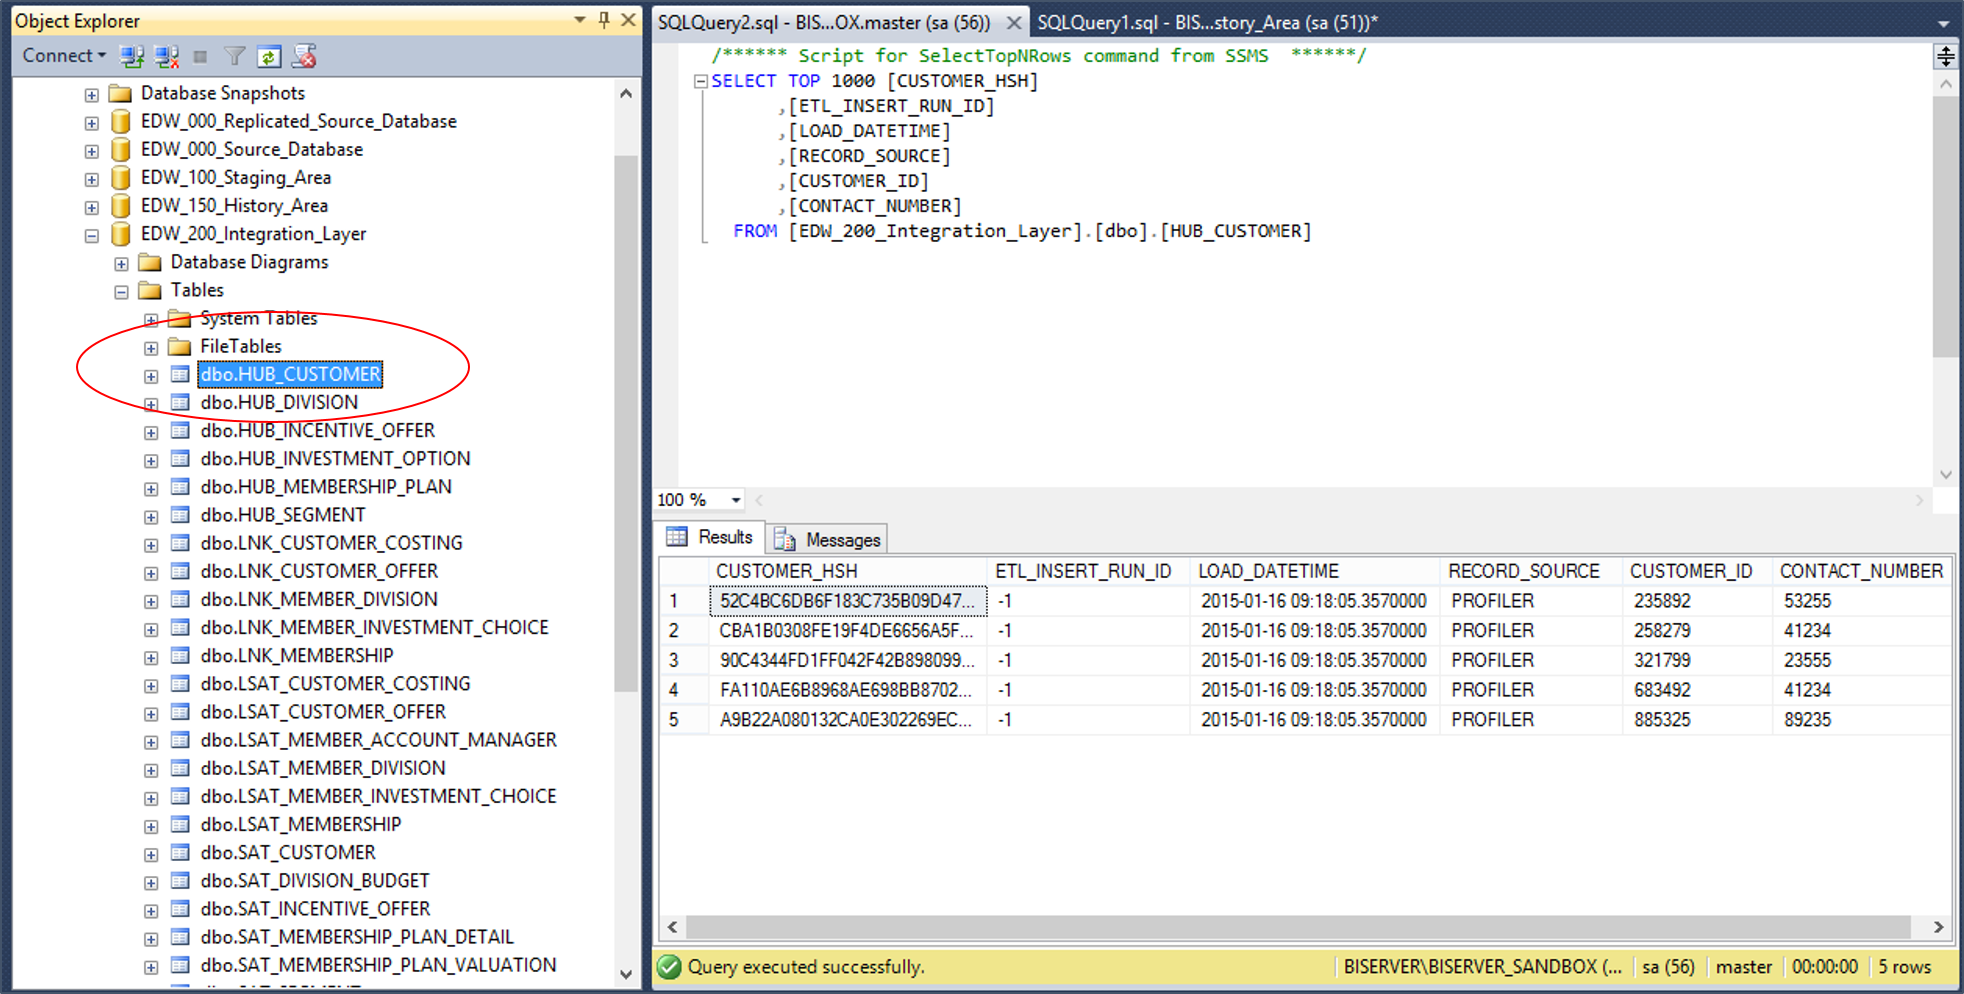The height and width of the screenshot is (994, 1964).
Task: Click the Results grid icon beside Results tab
Action: click(679, 536)
